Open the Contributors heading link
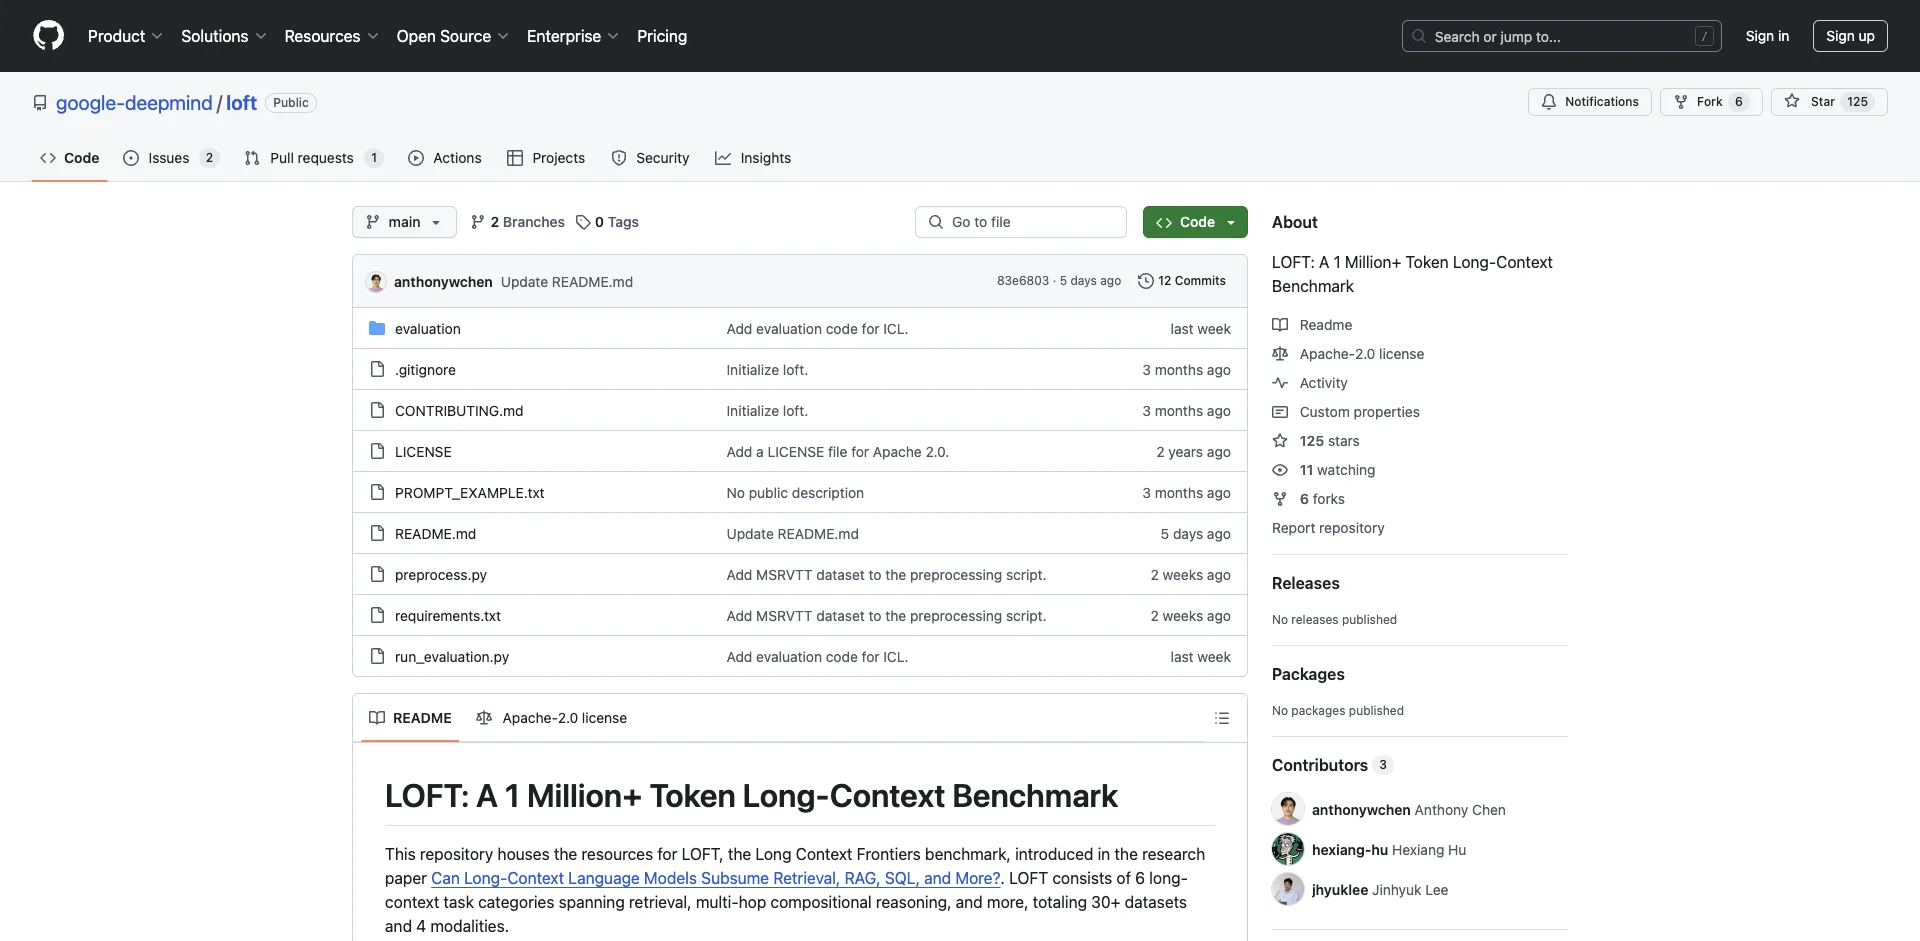This screenshot has width=1920, height=941. [x=1332, y=765]
